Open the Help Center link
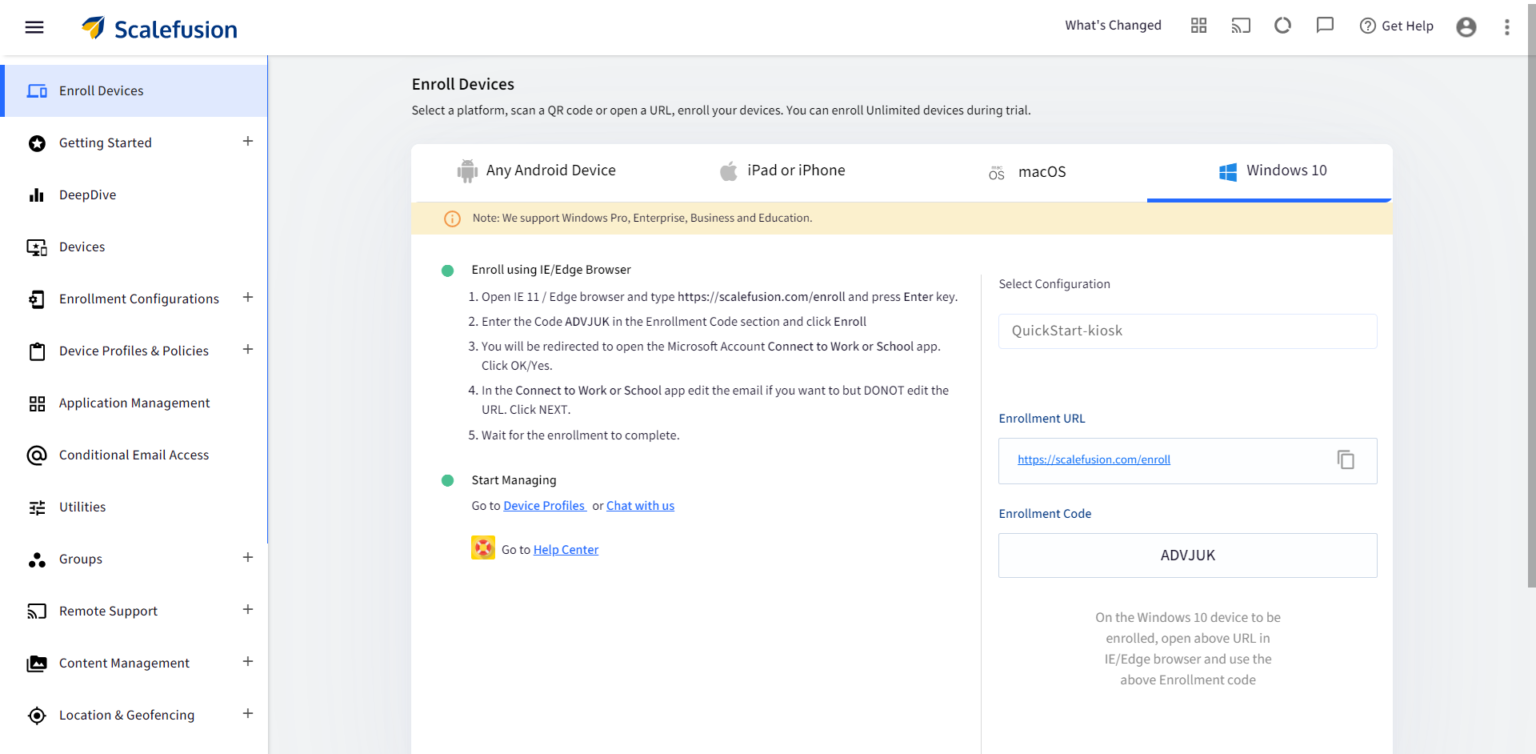 (565, 549)
